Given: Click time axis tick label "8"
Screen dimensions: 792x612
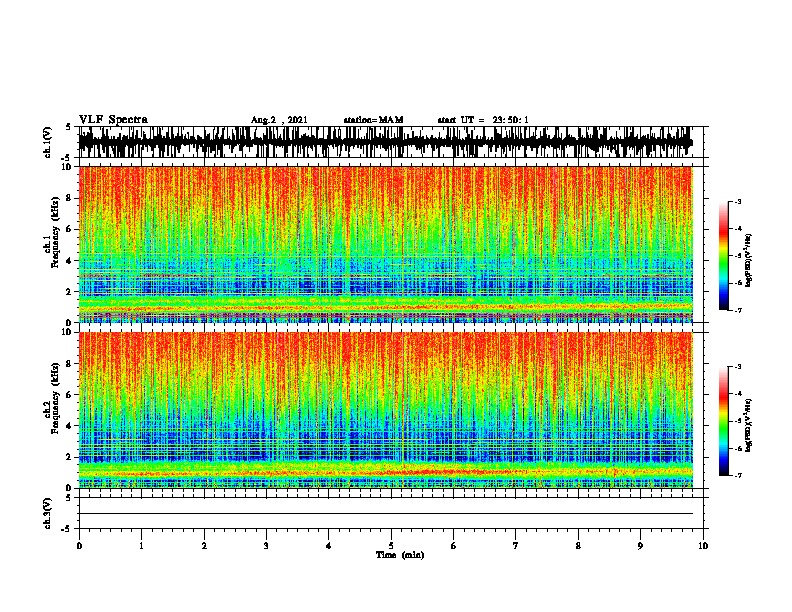Looking at the screenshot, I should coord(578,546).
